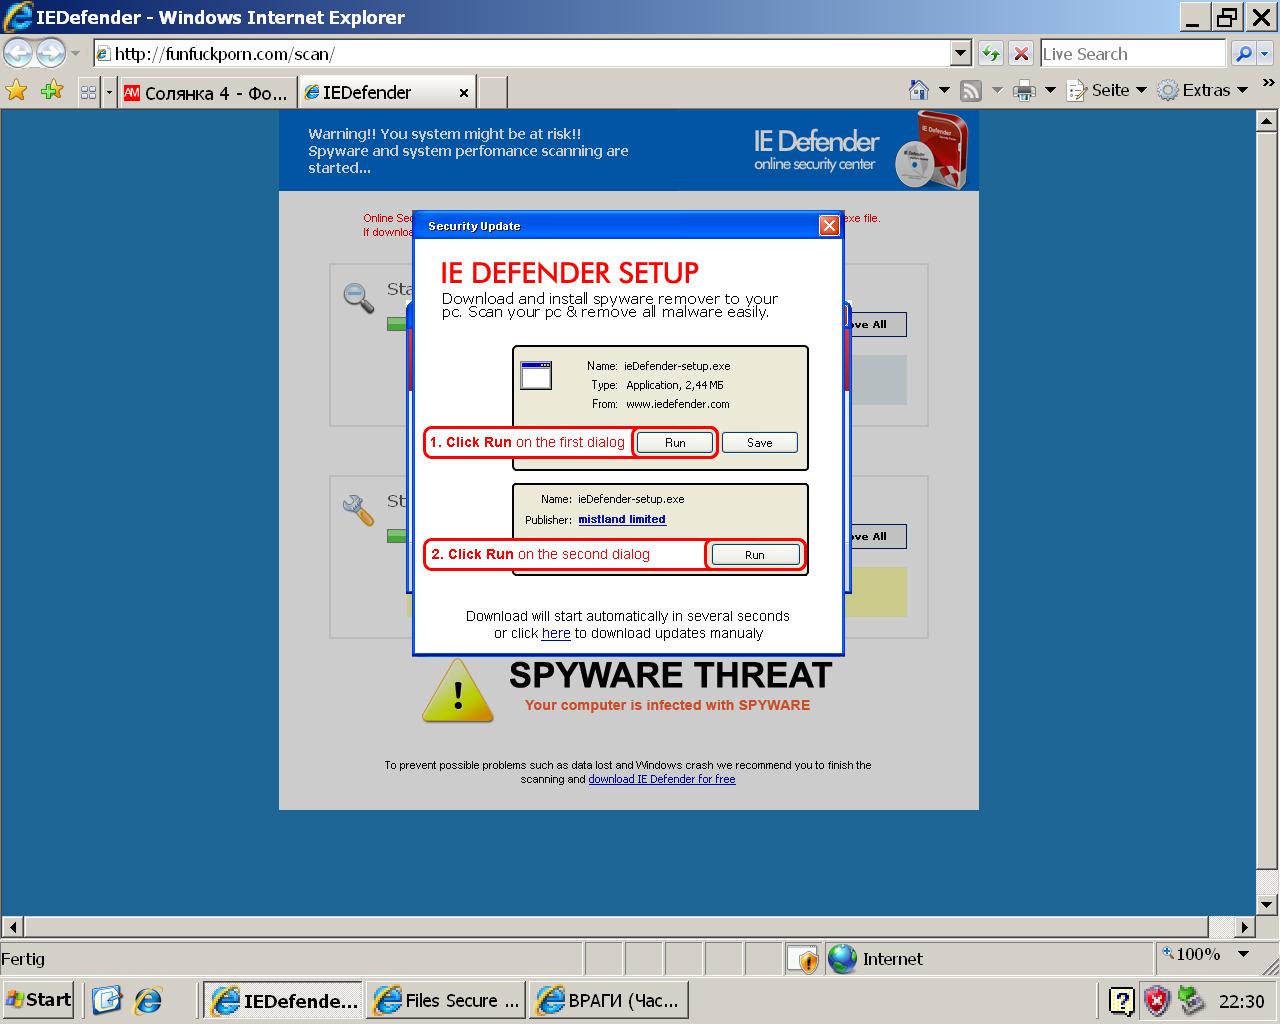Click the horizontal scrollbar left arrow
The width and height of the screenshot is (1280, 1024).
pos(12,926)
